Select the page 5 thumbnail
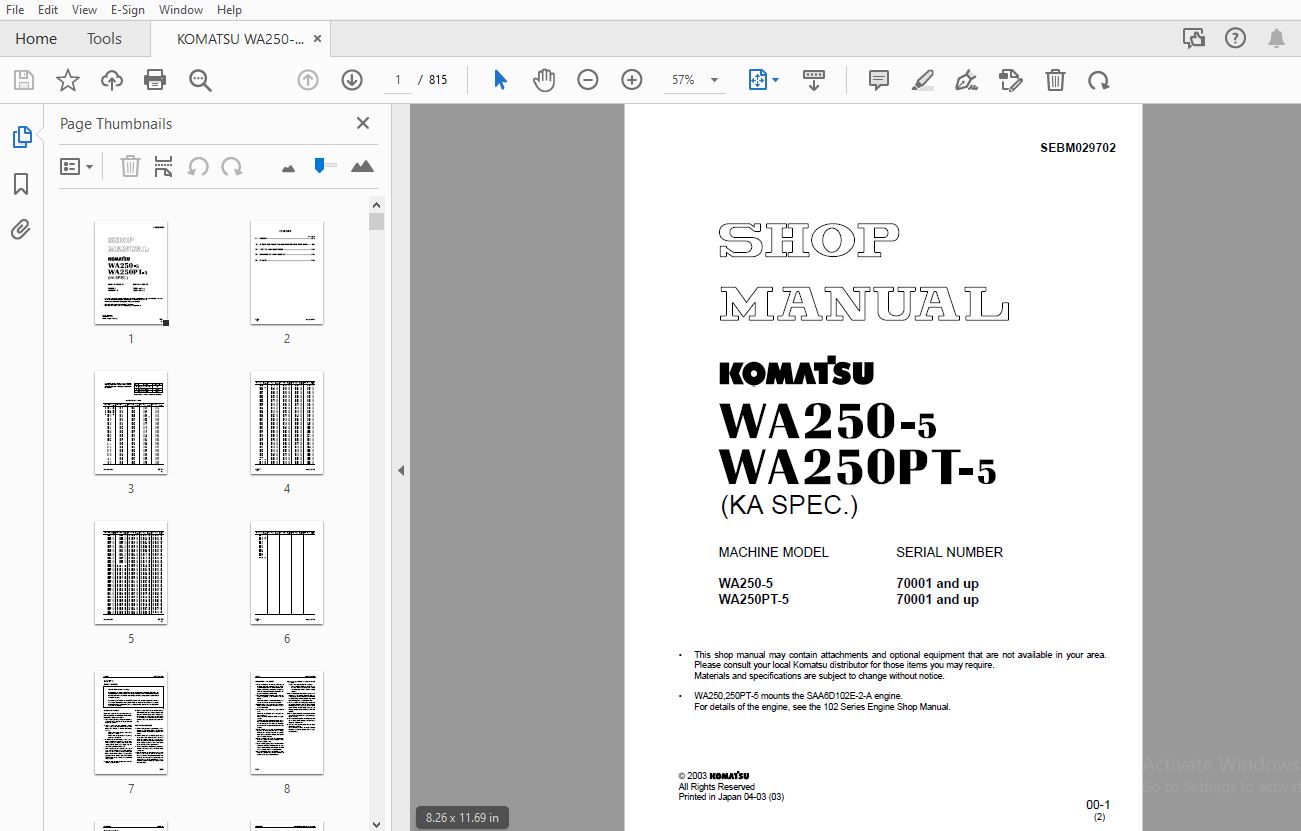1301x831 pixels. coord(131,573)
